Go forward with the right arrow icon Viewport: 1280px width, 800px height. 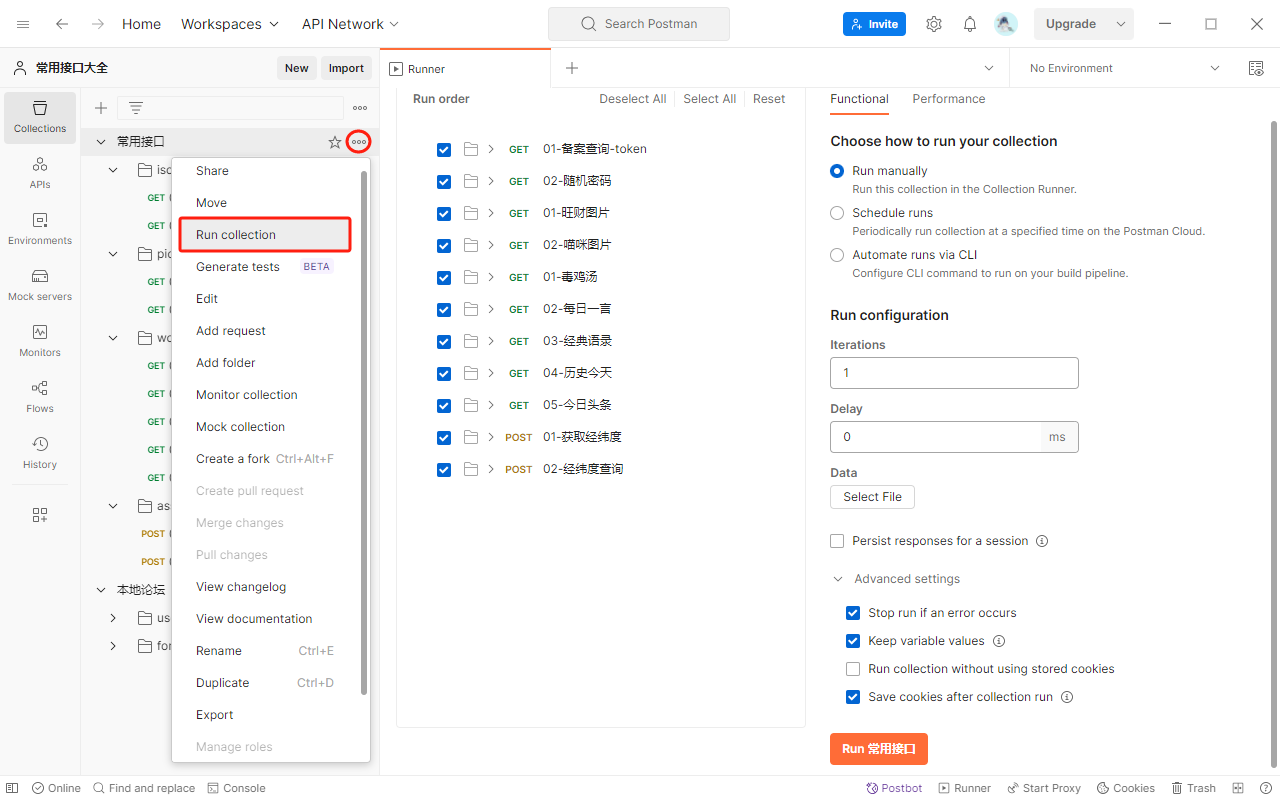98,24
